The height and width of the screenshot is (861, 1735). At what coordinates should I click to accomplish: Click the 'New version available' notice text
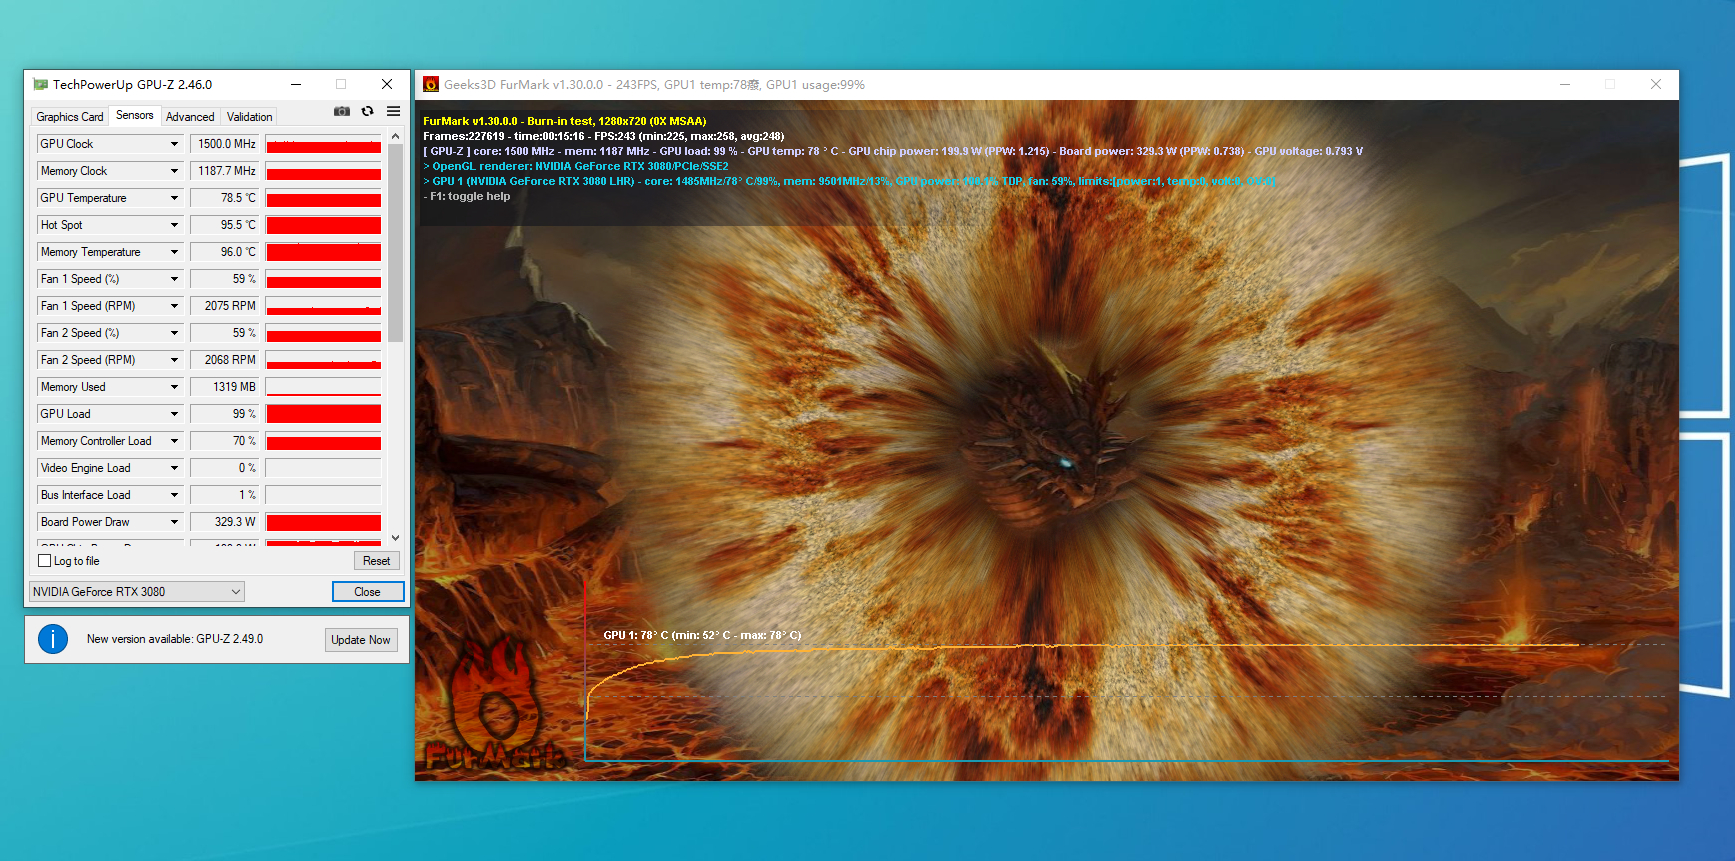coord(175,639)
